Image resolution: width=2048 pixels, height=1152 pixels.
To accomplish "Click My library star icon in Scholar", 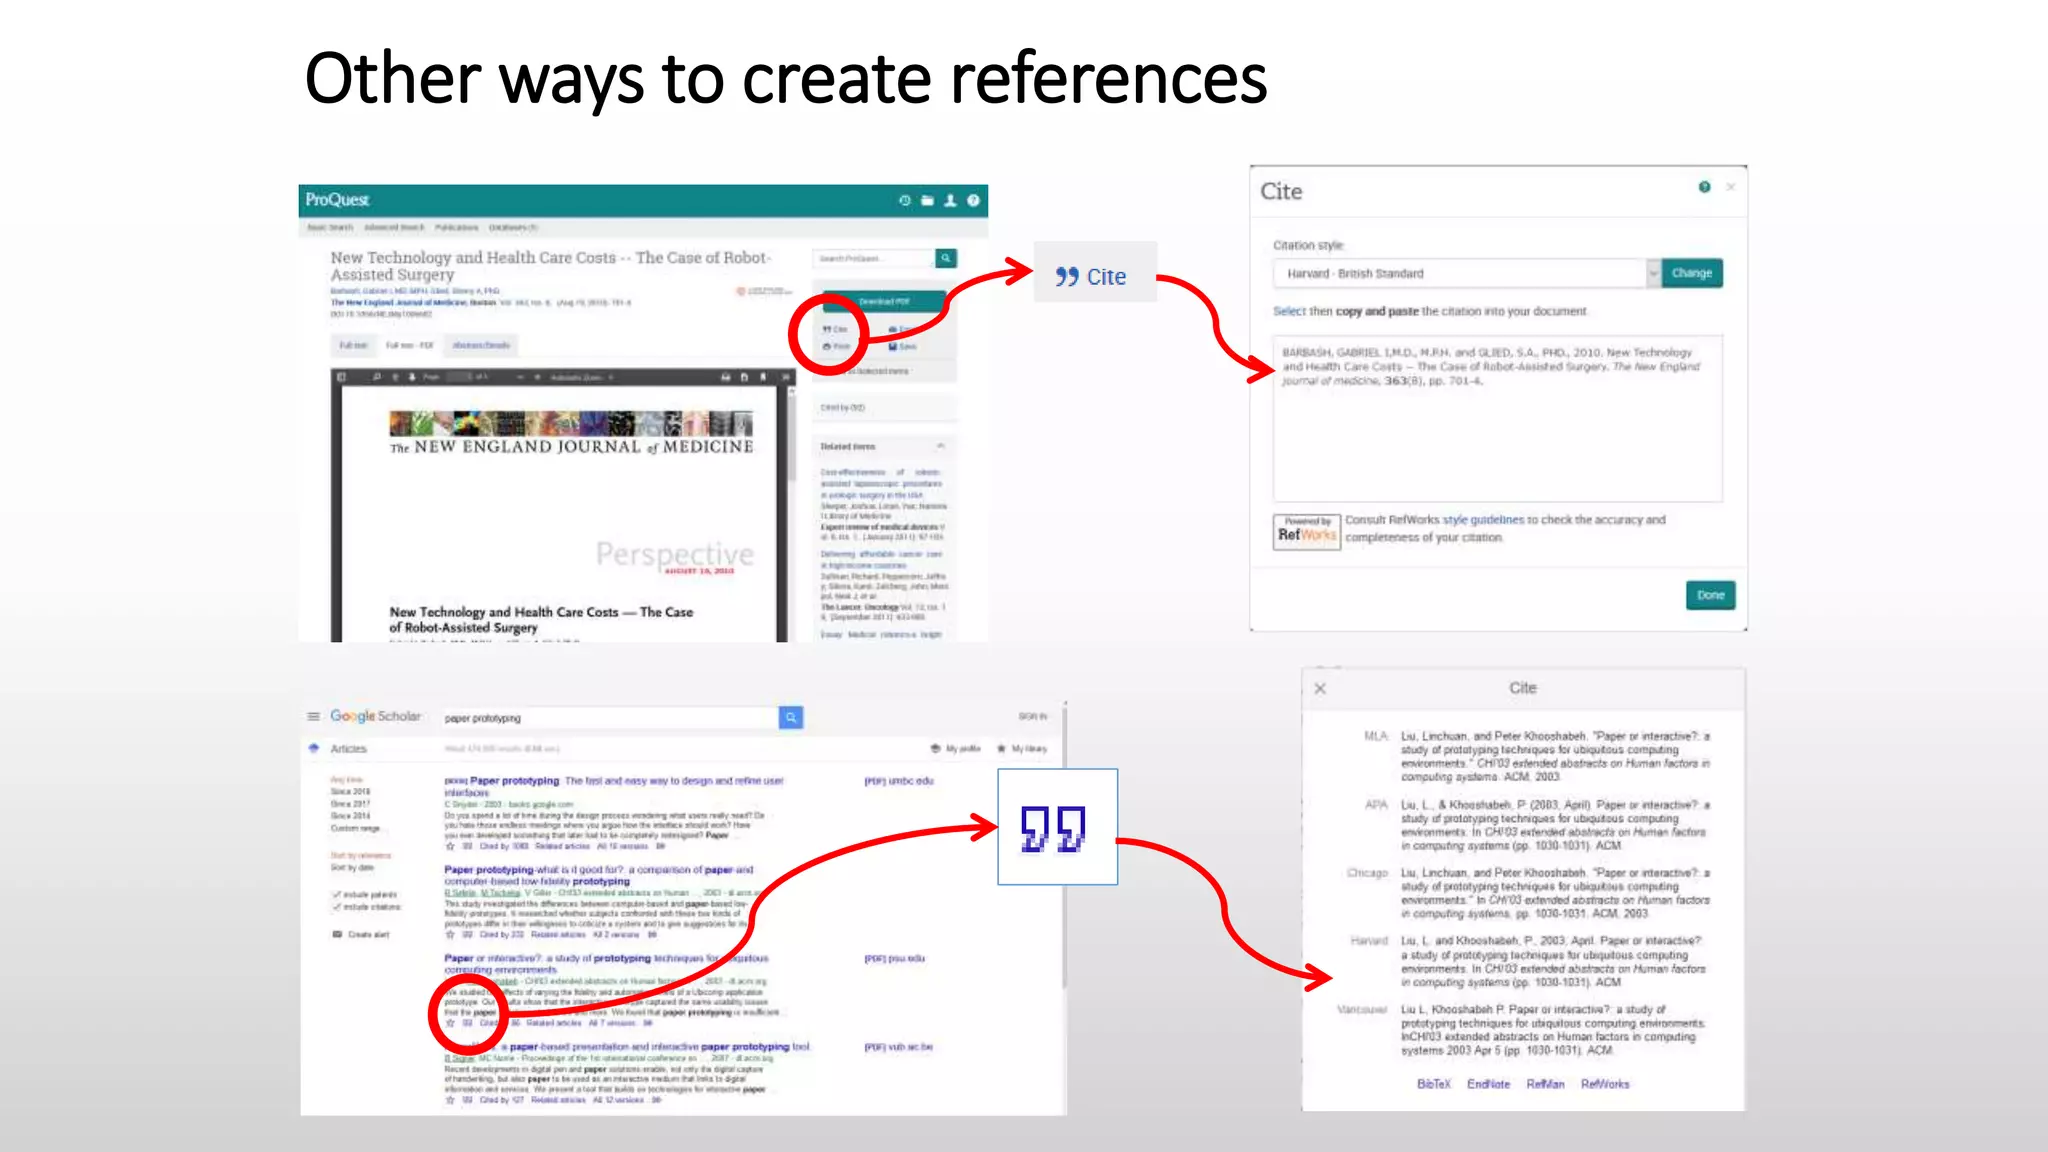I will 1001,748.
